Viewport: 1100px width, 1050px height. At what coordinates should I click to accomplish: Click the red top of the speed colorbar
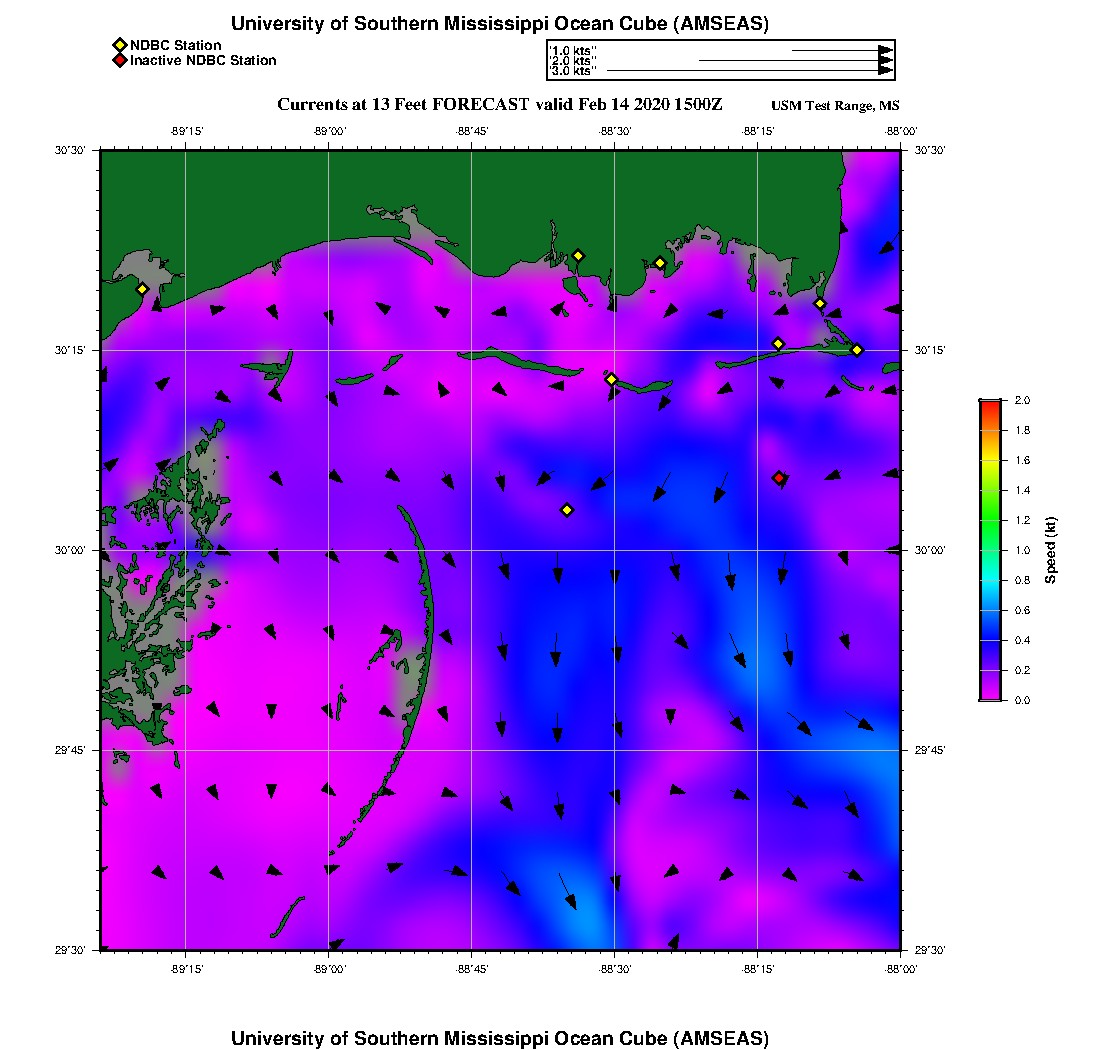click(x=989, y=404)
